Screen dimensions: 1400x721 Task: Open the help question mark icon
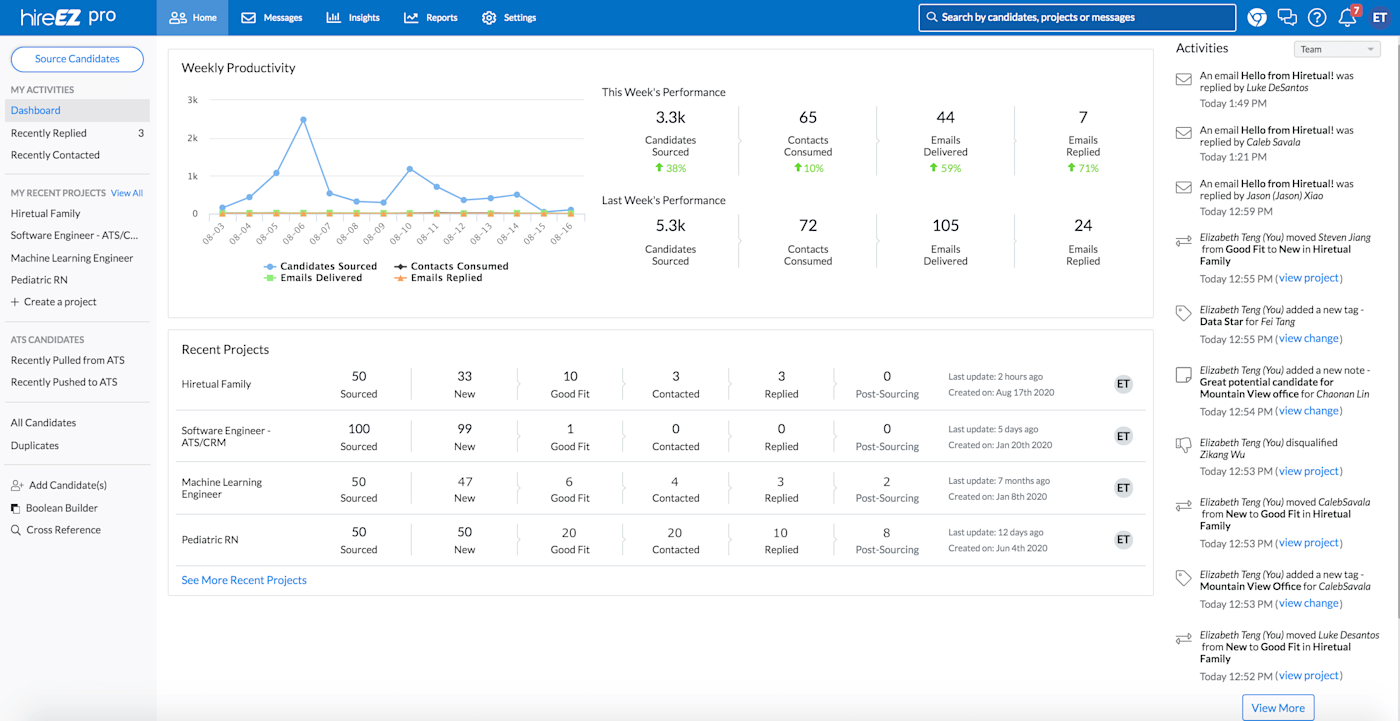(x=1317, y=17)
